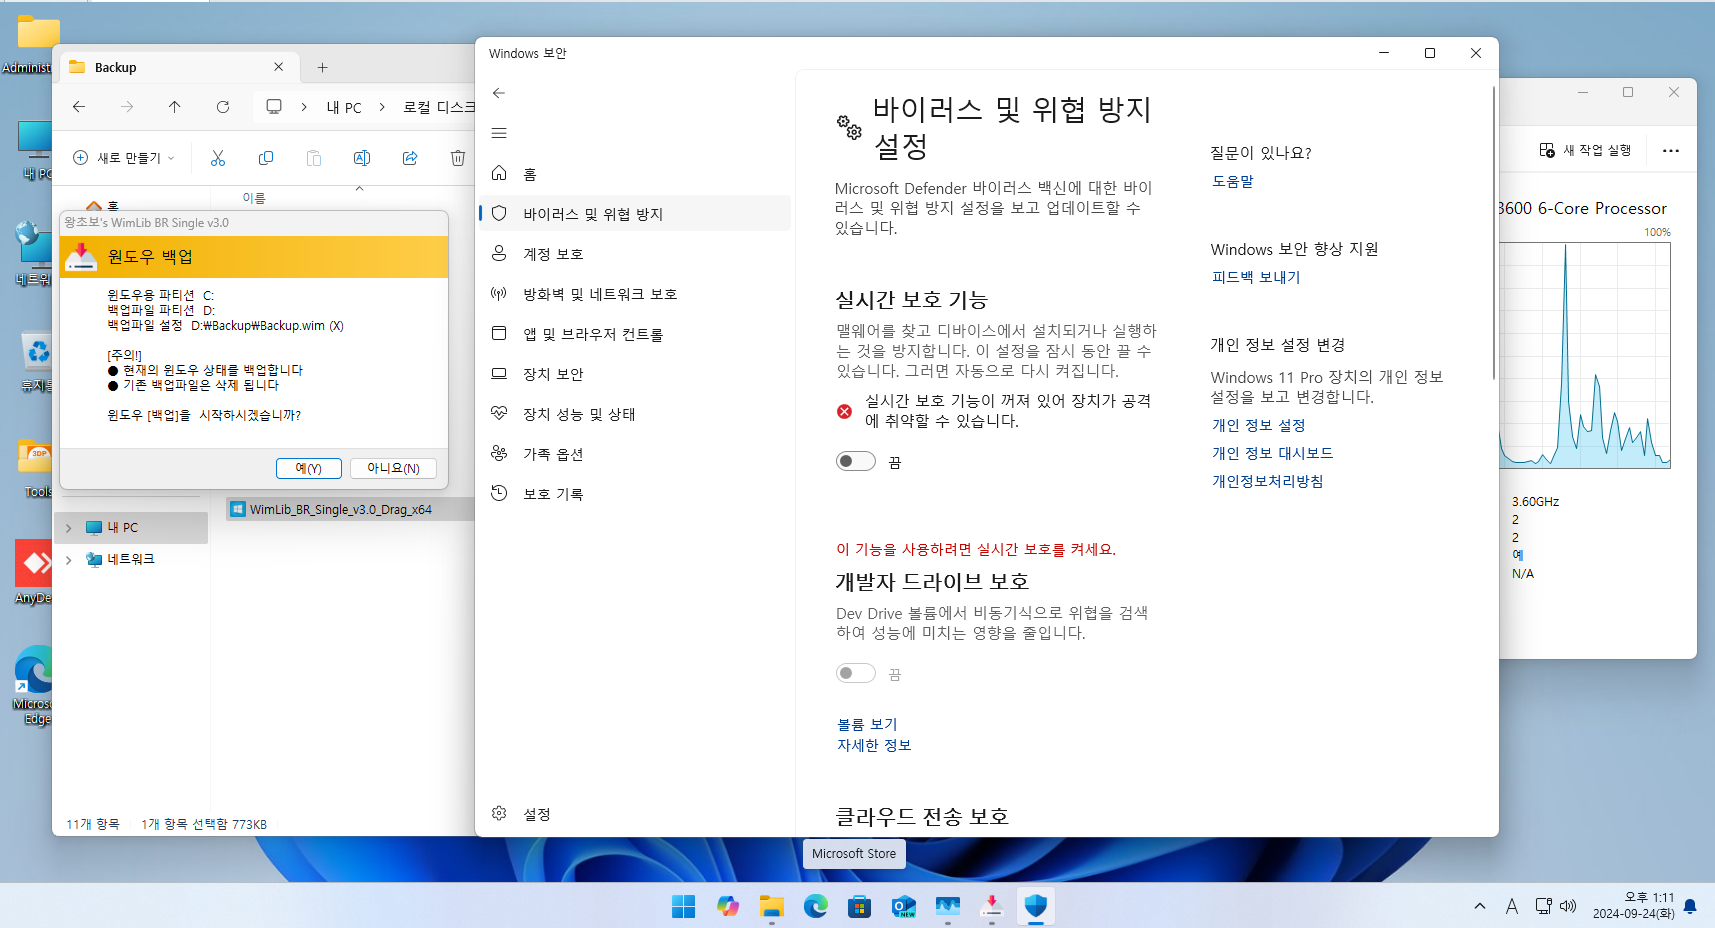Click 피드백 보내기 link
The height and width of the screenshot is (928, 1715).
pos(1256,277)
